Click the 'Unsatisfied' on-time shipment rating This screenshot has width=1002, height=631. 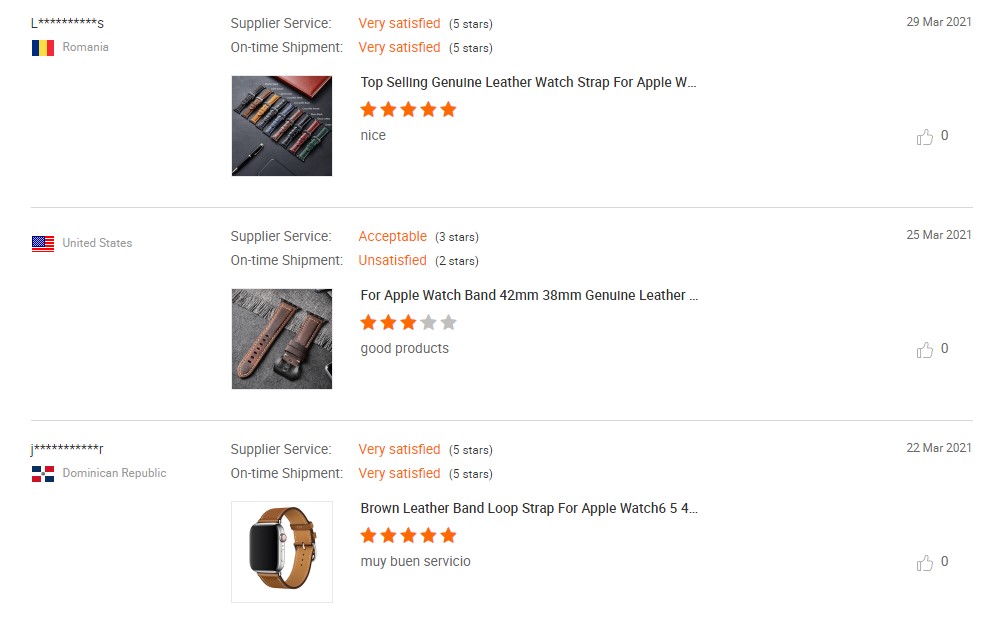tap(392, 261)
